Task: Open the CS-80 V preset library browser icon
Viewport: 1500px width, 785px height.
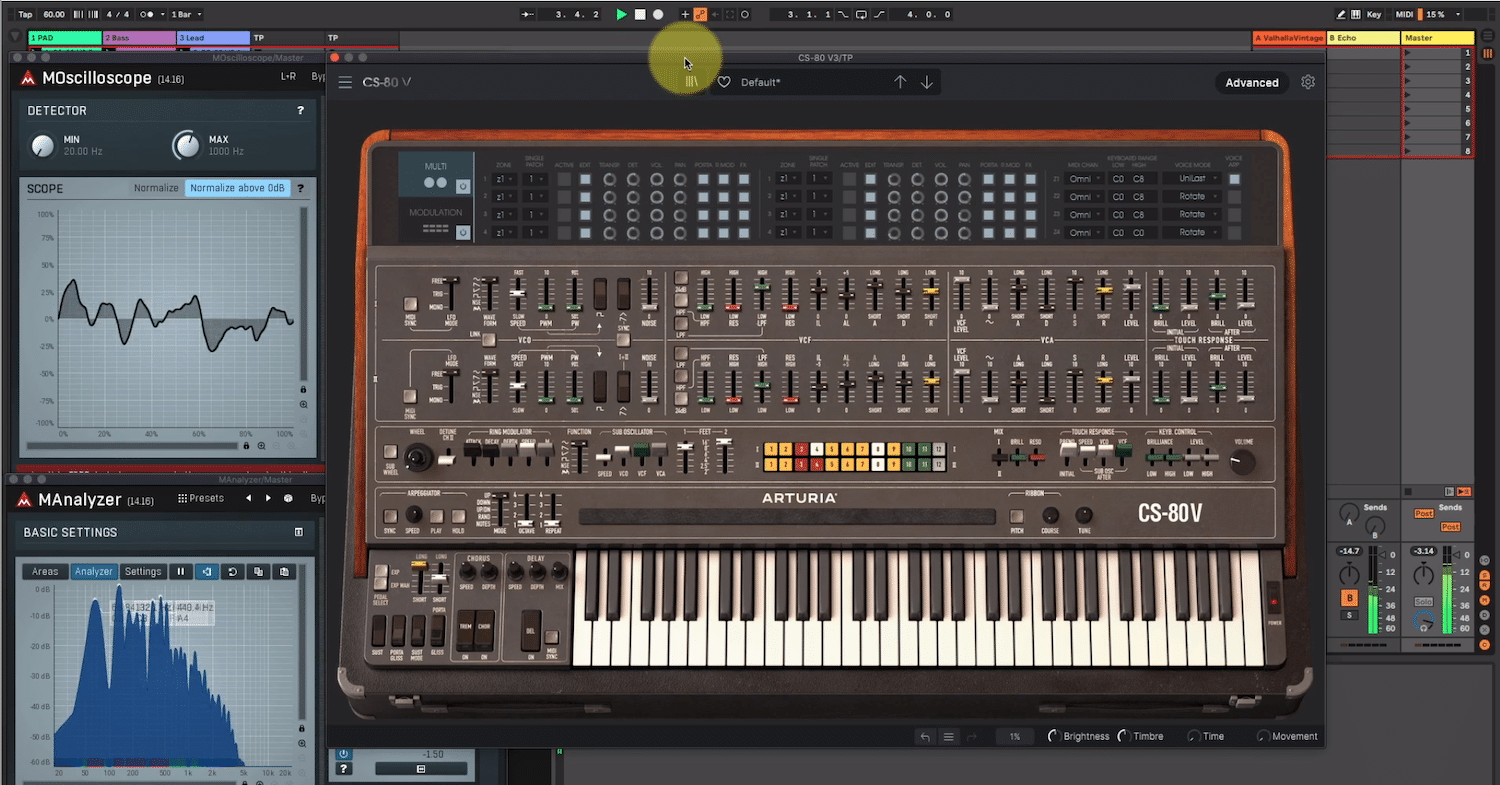Action: pyautogui.click(x=691, y=82)
